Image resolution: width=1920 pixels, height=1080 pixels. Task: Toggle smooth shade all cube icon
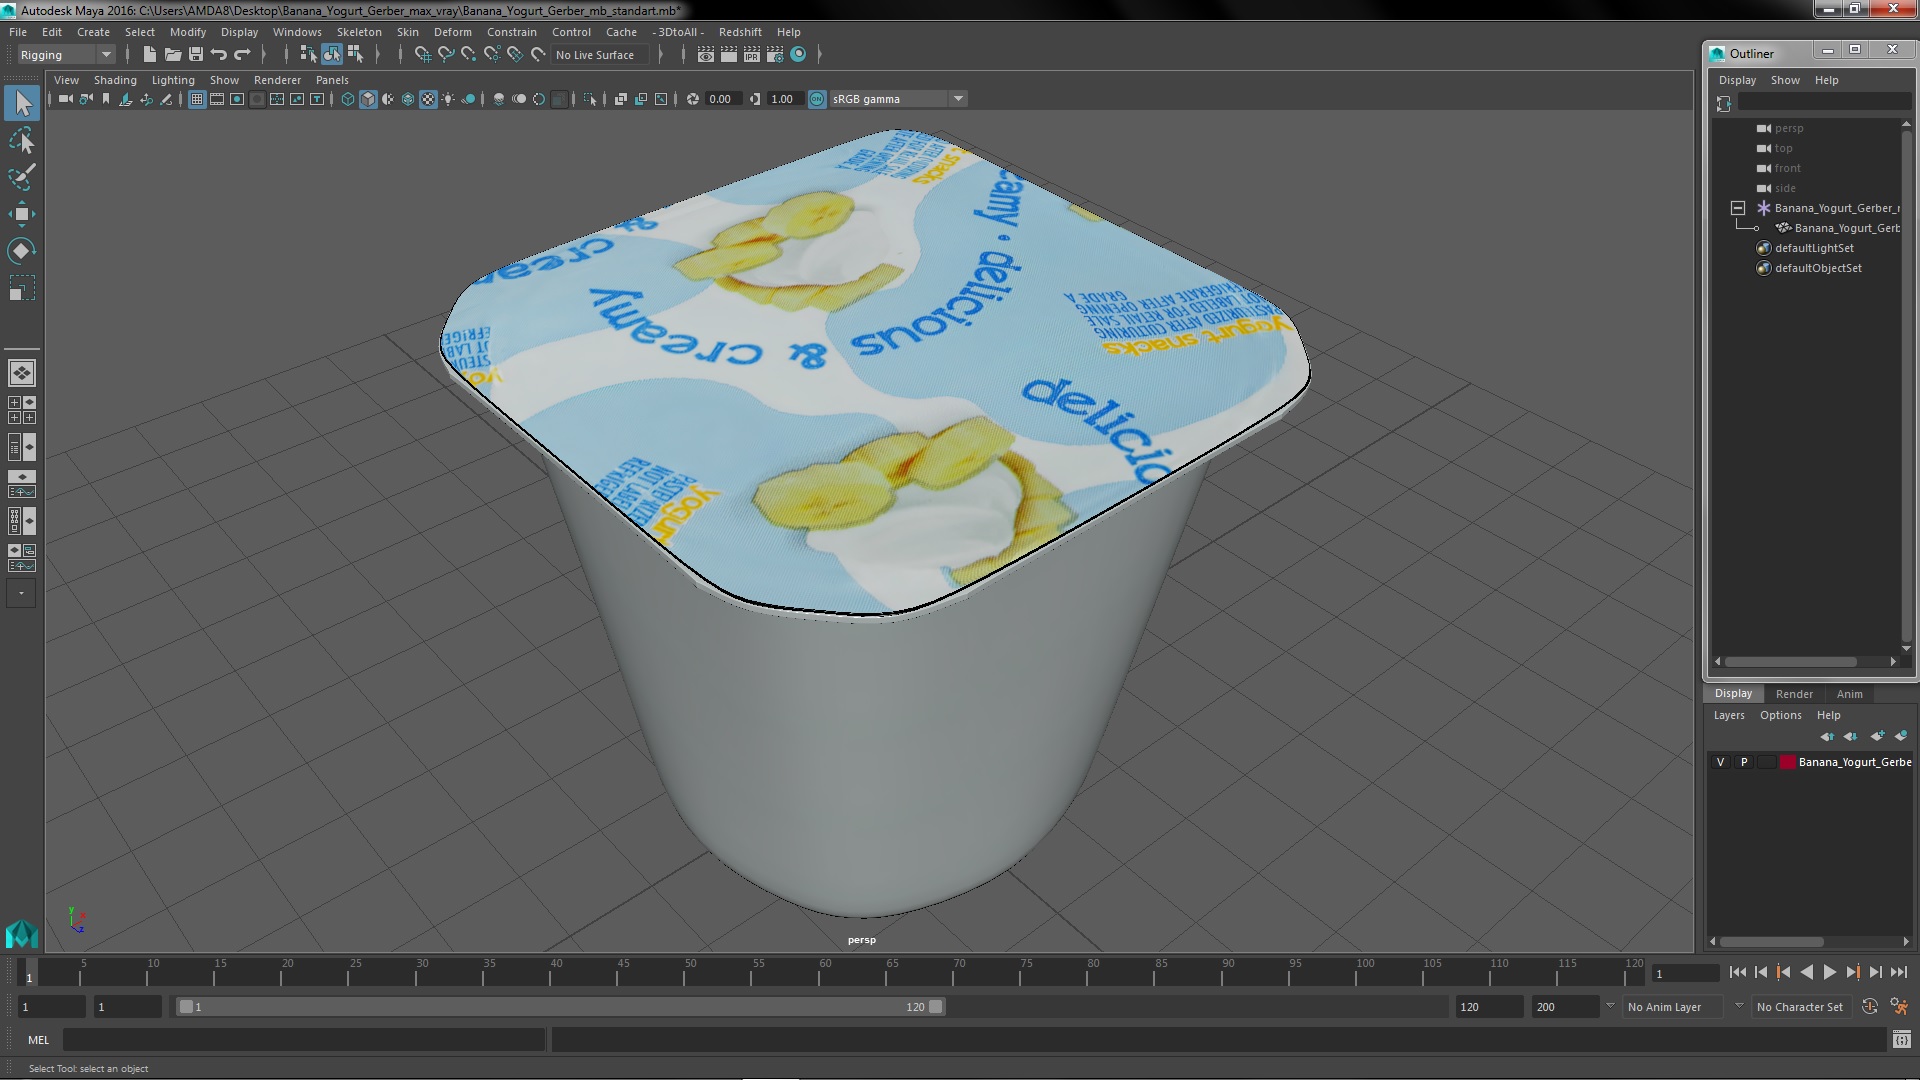click(368, 99)
